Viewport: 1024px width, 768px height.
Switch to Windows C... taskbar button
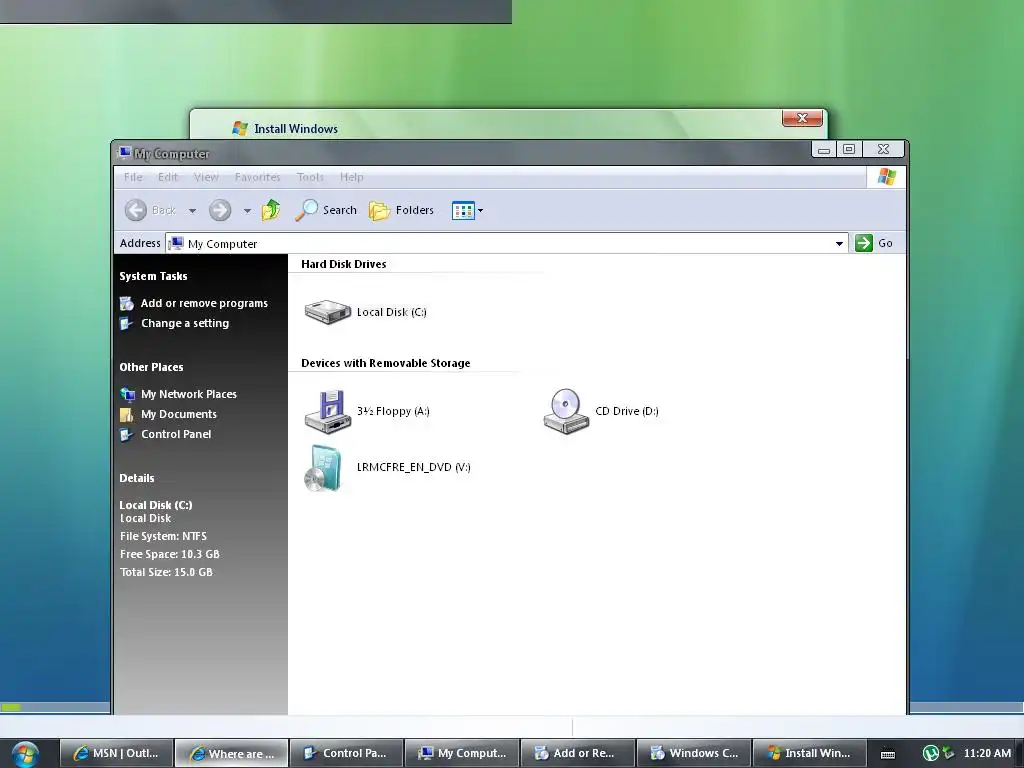point(694,753)
